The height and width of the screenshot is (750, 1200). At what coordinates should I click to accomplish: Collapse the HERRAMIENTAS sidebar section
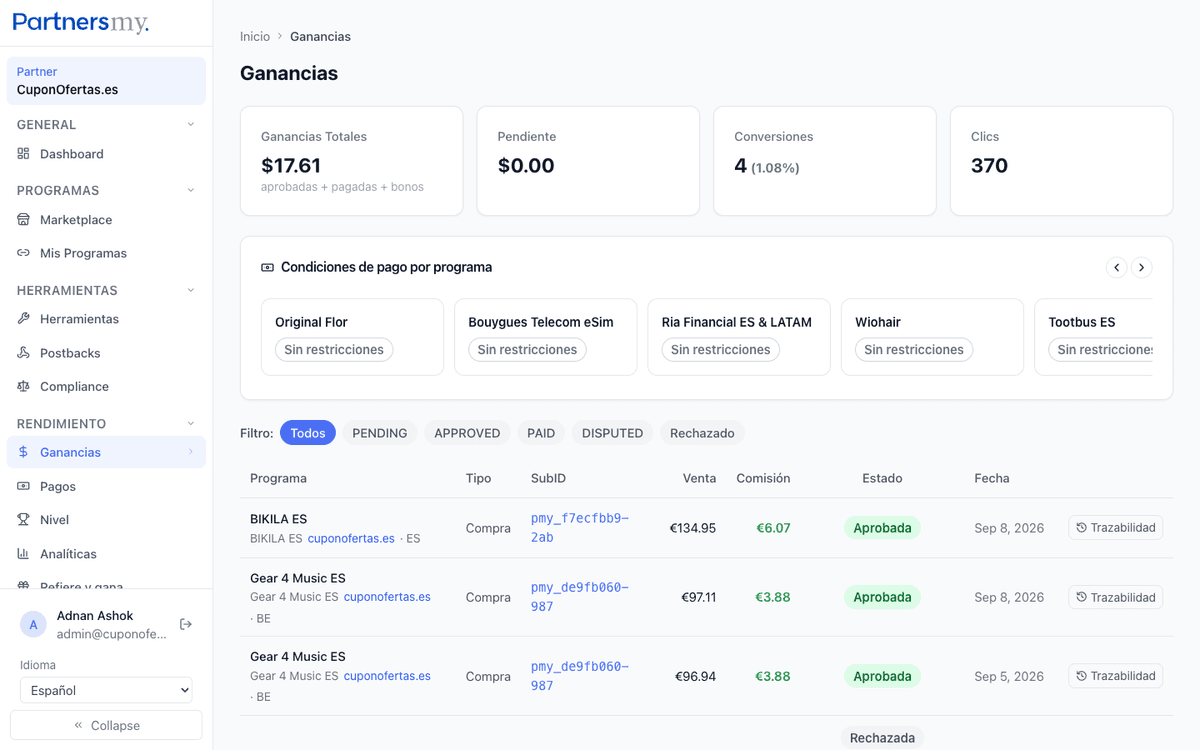[x=191, y=291]
